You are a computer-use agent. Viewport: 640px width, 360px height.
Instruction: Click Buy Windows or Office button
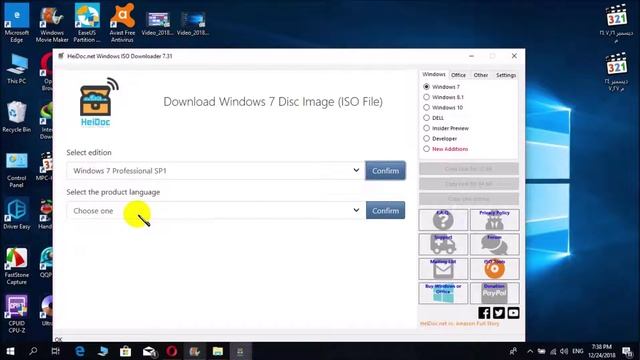pos(443,293)
